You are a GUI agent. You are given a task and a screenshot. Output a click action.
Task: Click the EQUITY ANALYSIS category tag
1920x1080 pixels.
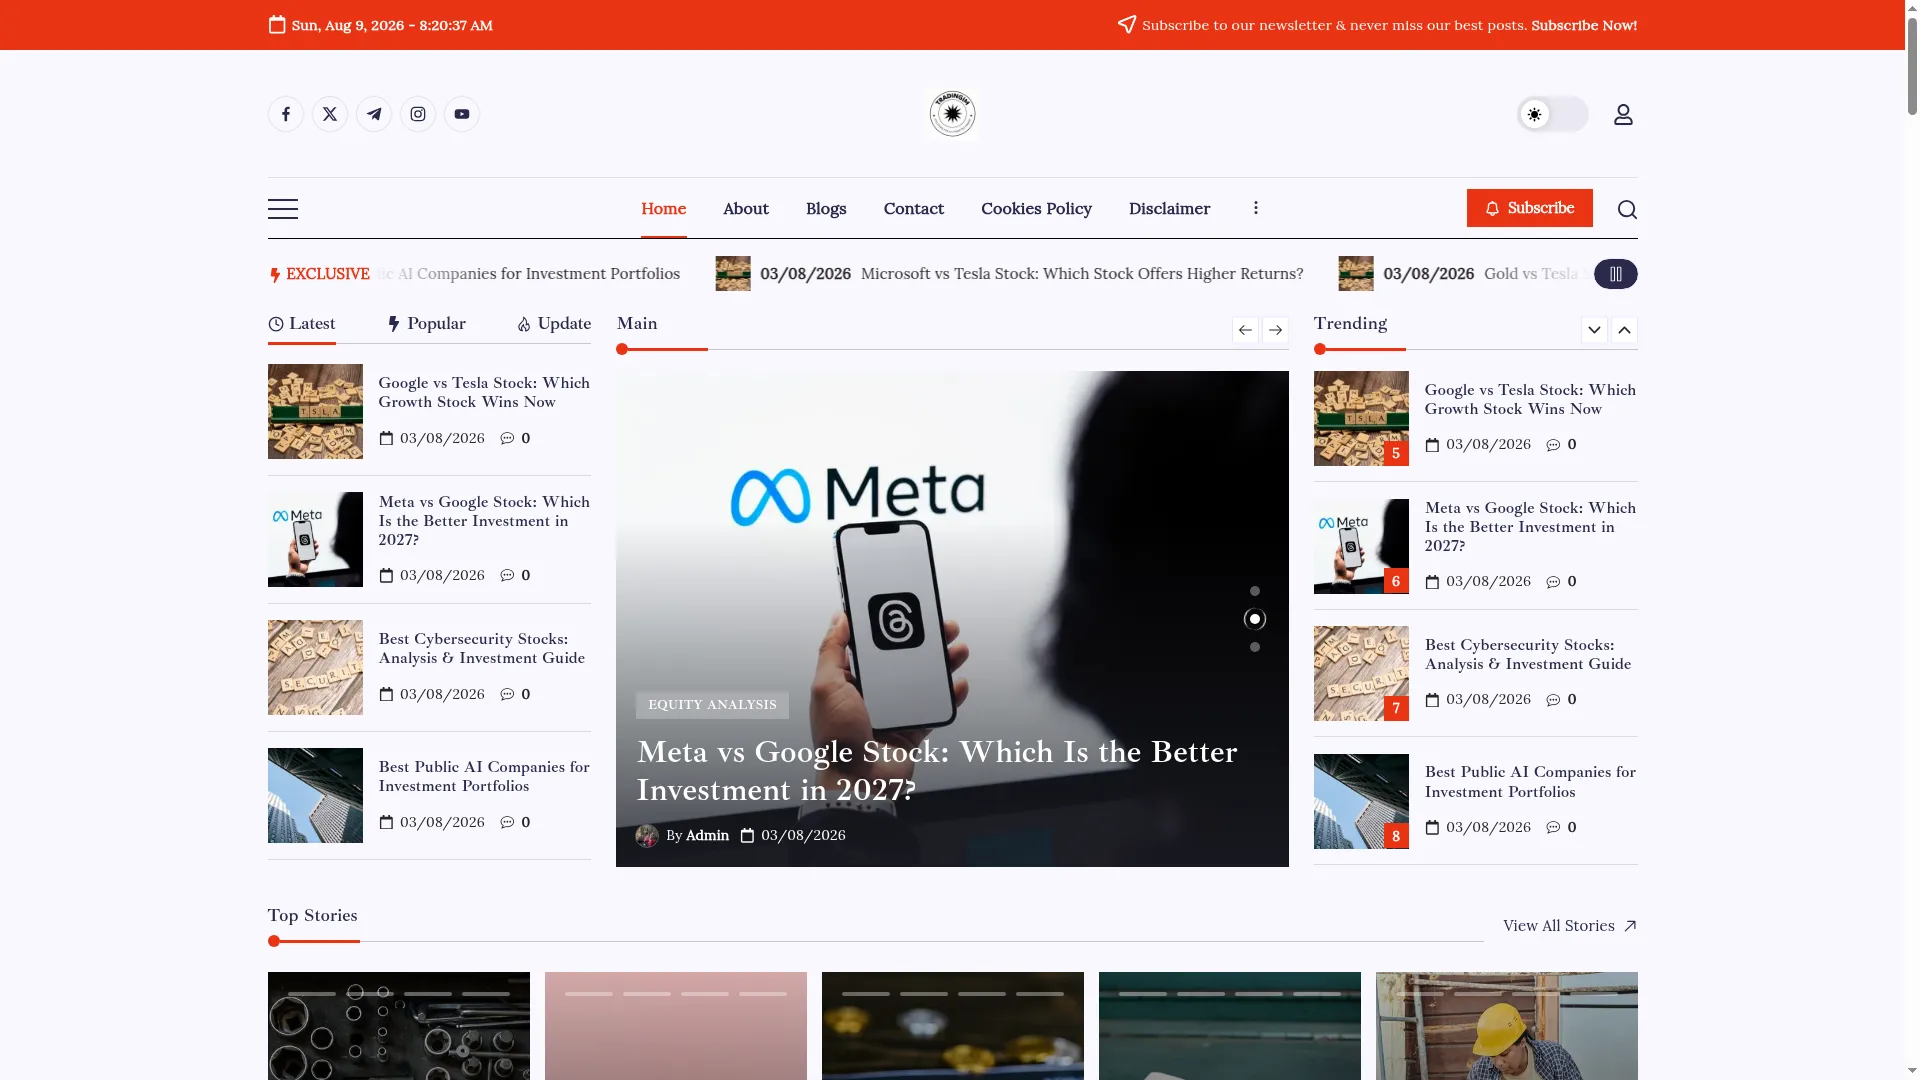[x=712, y=705]
